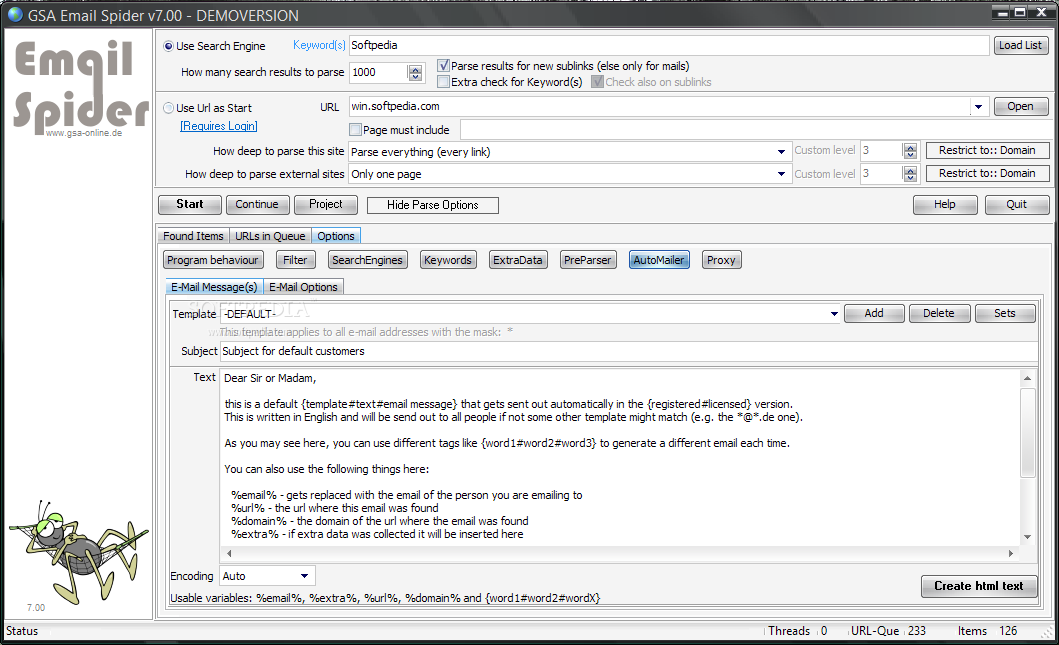Focus the URL field win.softpedia.com
The height and width of the screenshot is (645, 1059).
click(x=661, y=107)
